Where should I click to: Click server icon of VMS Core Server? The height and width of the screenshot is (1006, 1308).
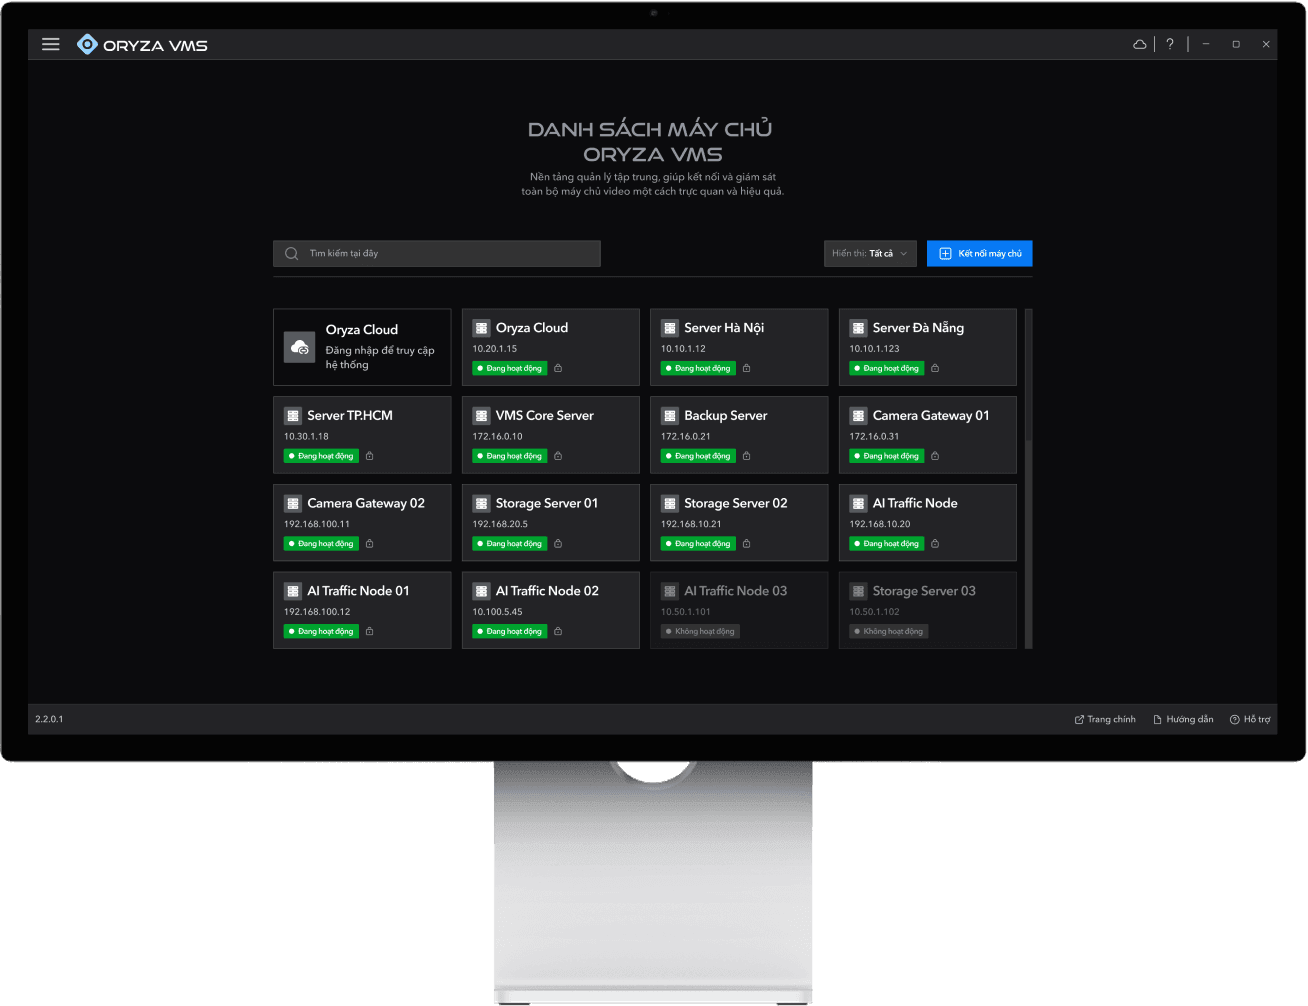[x=481, y=416]
